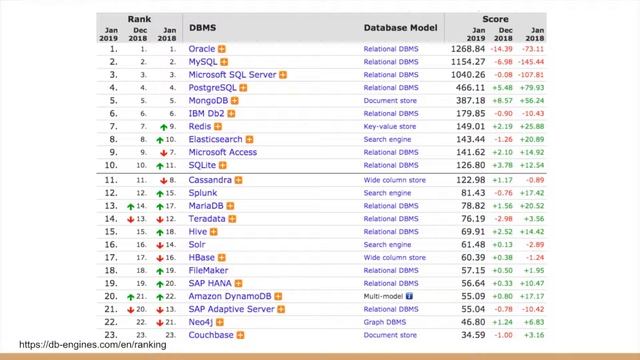Image resolution: width=640 pixels, height=360 pixels.
Task: Click Graph DBMS in the Neo4j row
Action: coord(385,322)
